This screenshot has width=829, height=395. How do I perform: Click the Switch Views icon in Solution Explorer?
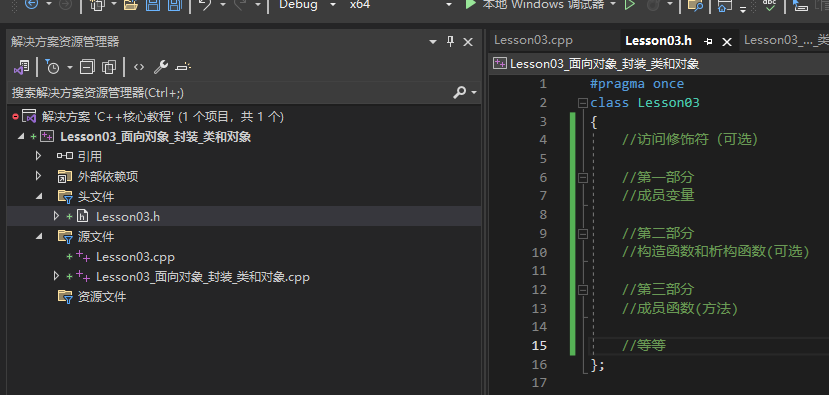[22, 67]
